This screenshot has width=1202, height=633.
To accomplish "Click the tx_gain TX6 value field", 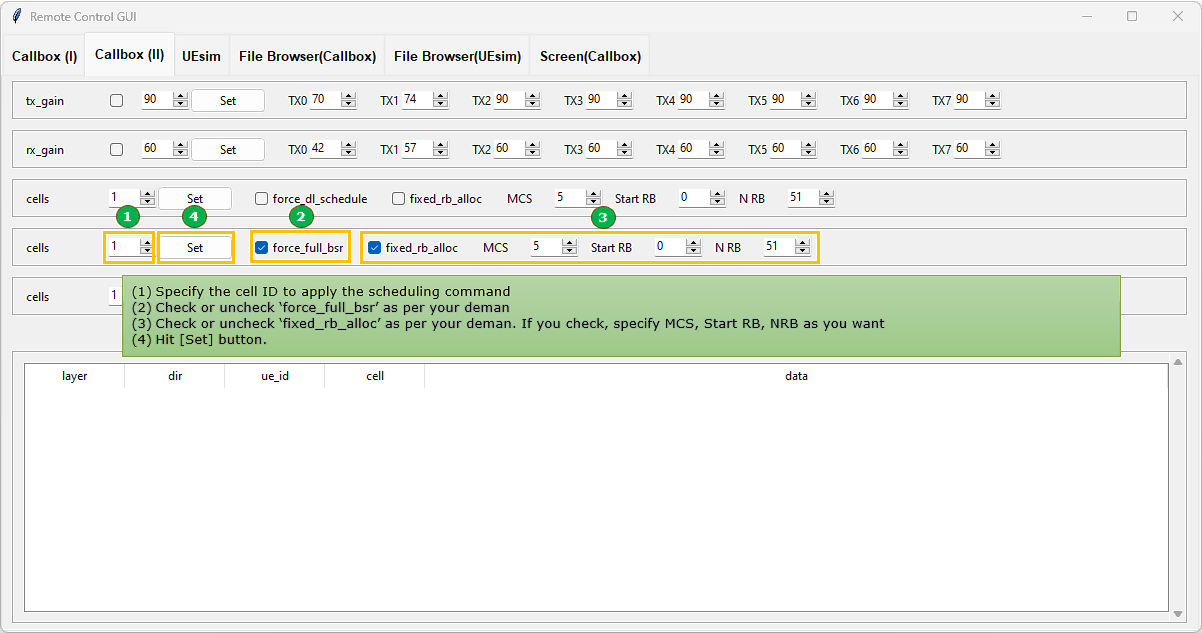I will pyautogui.click(x=877, y=100).
